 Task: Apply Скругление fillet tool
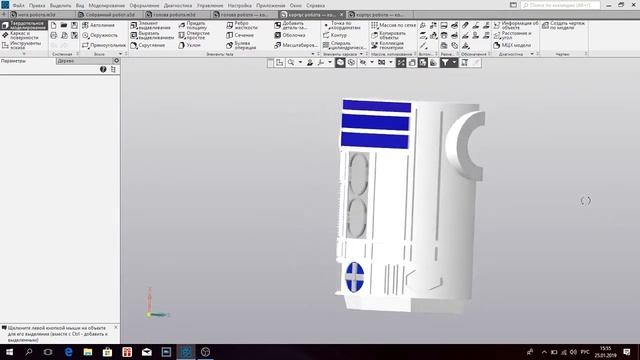[x=147, y=45]
